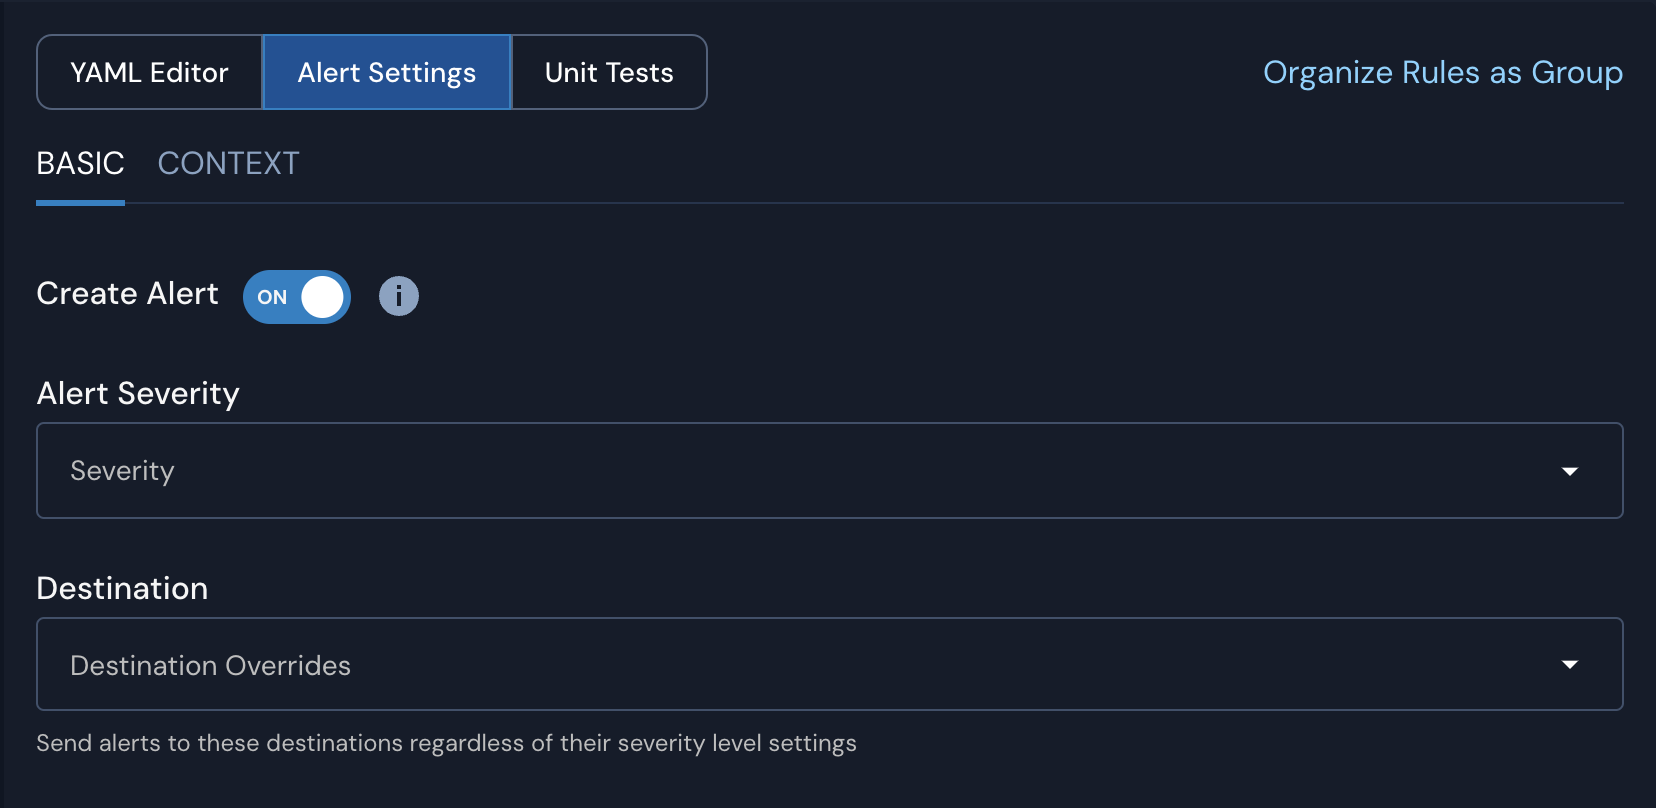Turn off the Create Alert switch
This screenshot has width=1656, height=808.
(x=297, y=297)
